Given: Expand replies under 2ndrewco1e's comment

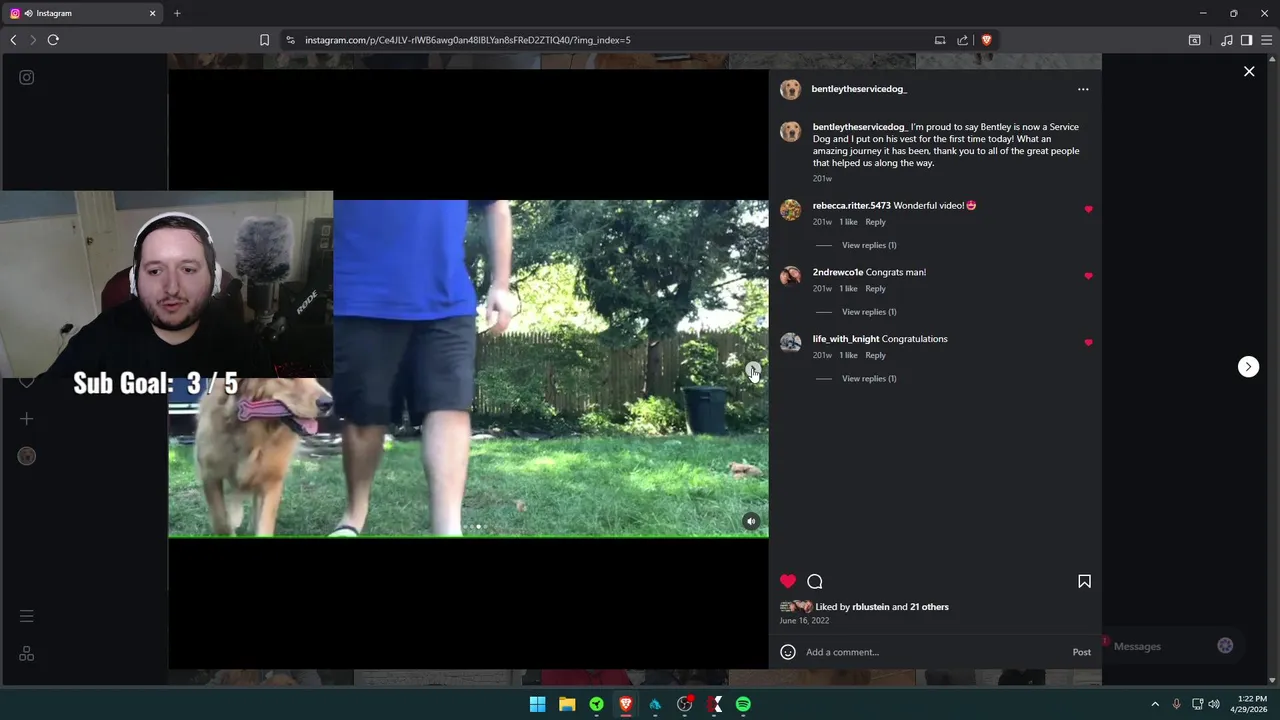Looking at the screenshot, I should 869,312.
